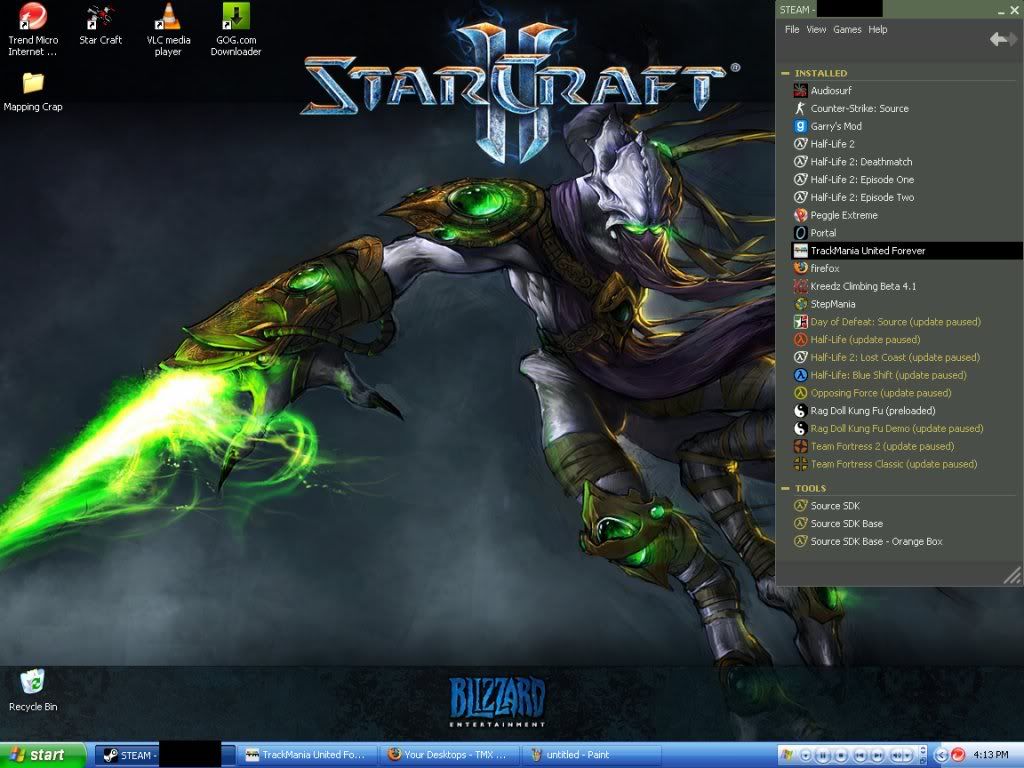Select Portal in the games list
The image size is (1024, 768).
[x=814, y=232]
